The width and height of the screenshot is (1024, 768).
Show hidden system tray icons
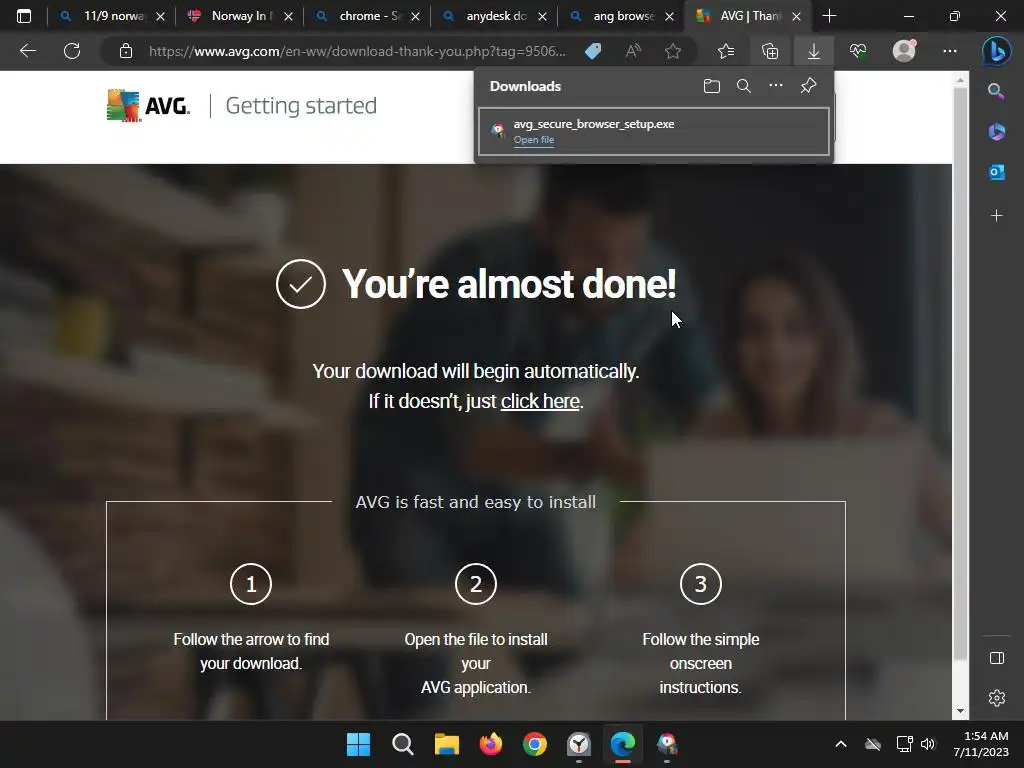[841, 744]
